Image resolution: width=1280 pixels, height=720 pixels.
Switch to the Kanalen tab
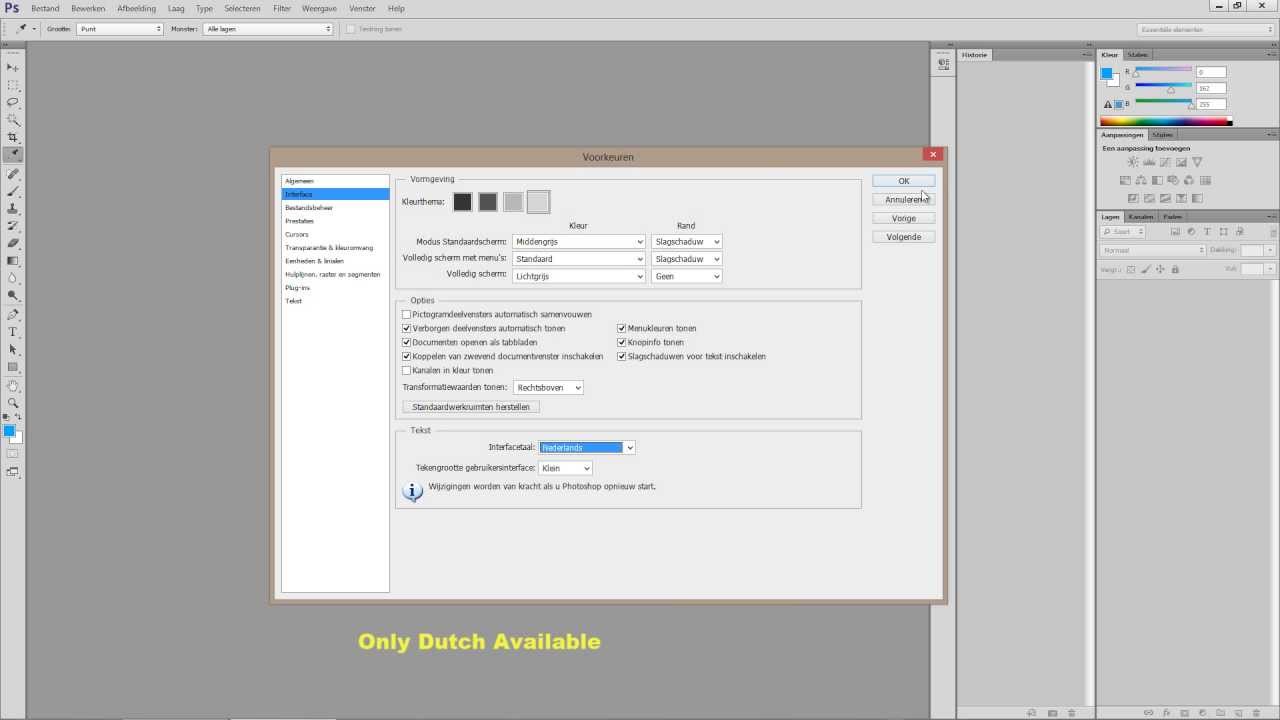point(1141,216)
